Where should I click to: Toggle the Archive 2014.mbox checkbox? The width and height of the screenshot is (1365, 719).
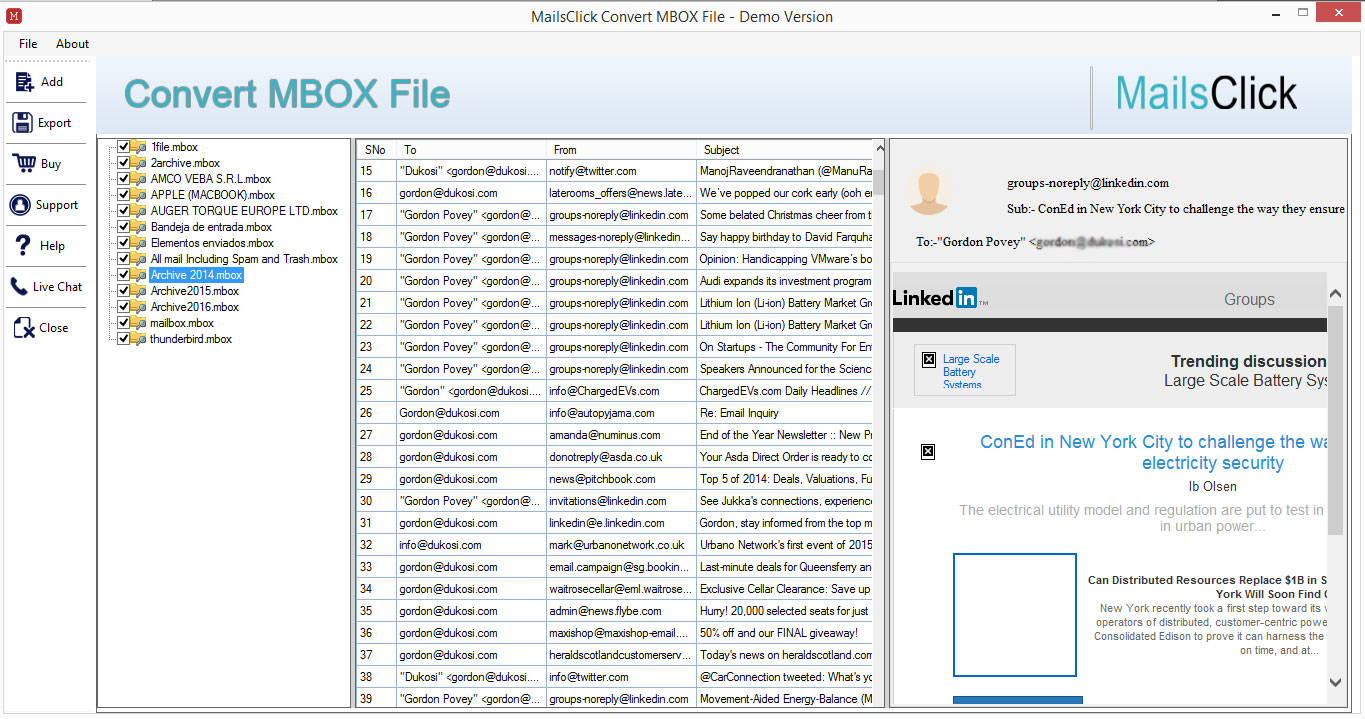124,275
